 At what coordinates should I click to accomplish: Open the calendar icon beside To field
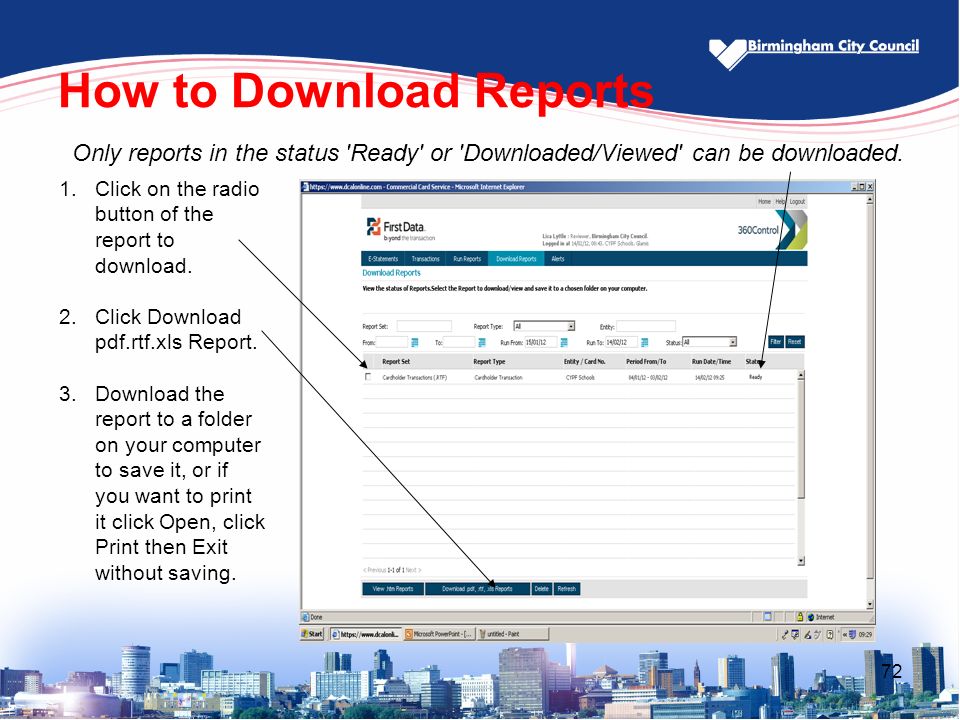click(x=482, y=342)
